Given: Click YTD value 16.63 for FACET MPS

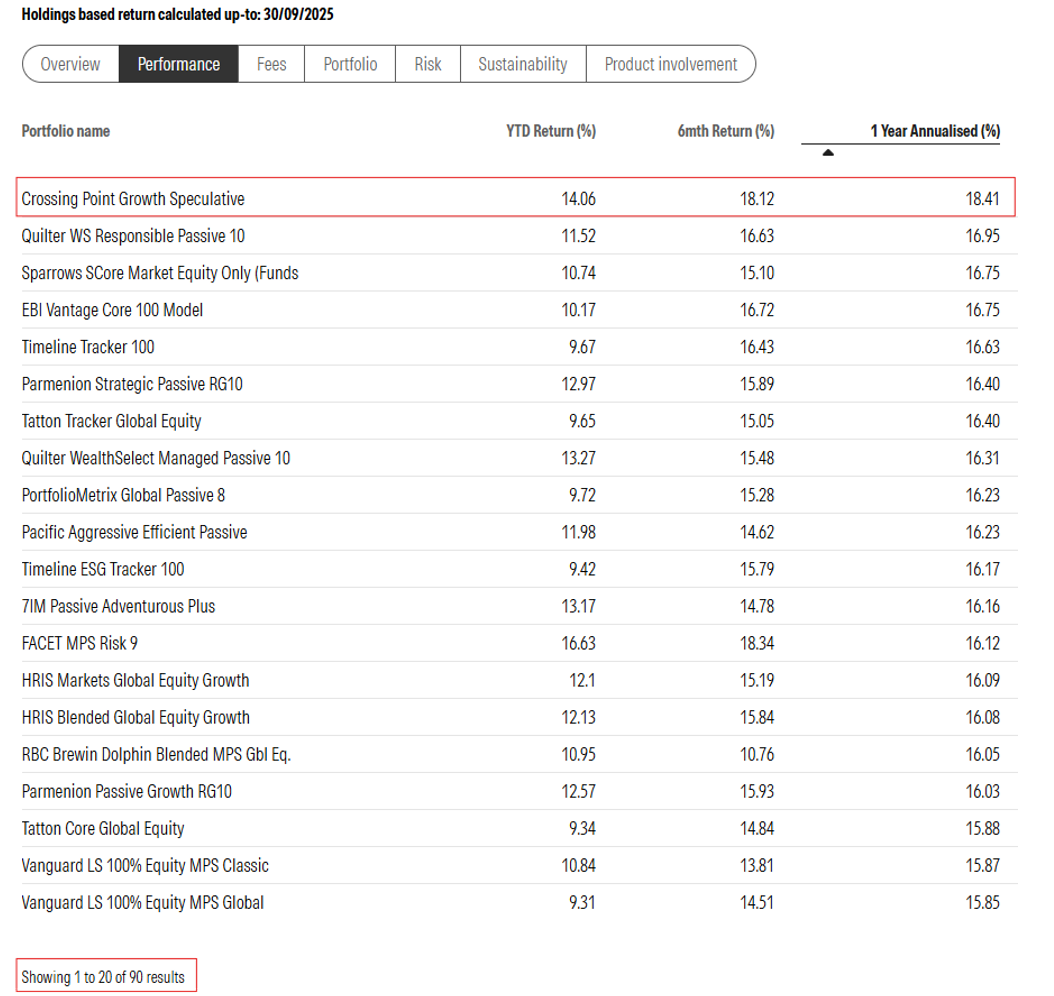Looking at the screenshot, I should pyautogui.click(x=579, y=643).
